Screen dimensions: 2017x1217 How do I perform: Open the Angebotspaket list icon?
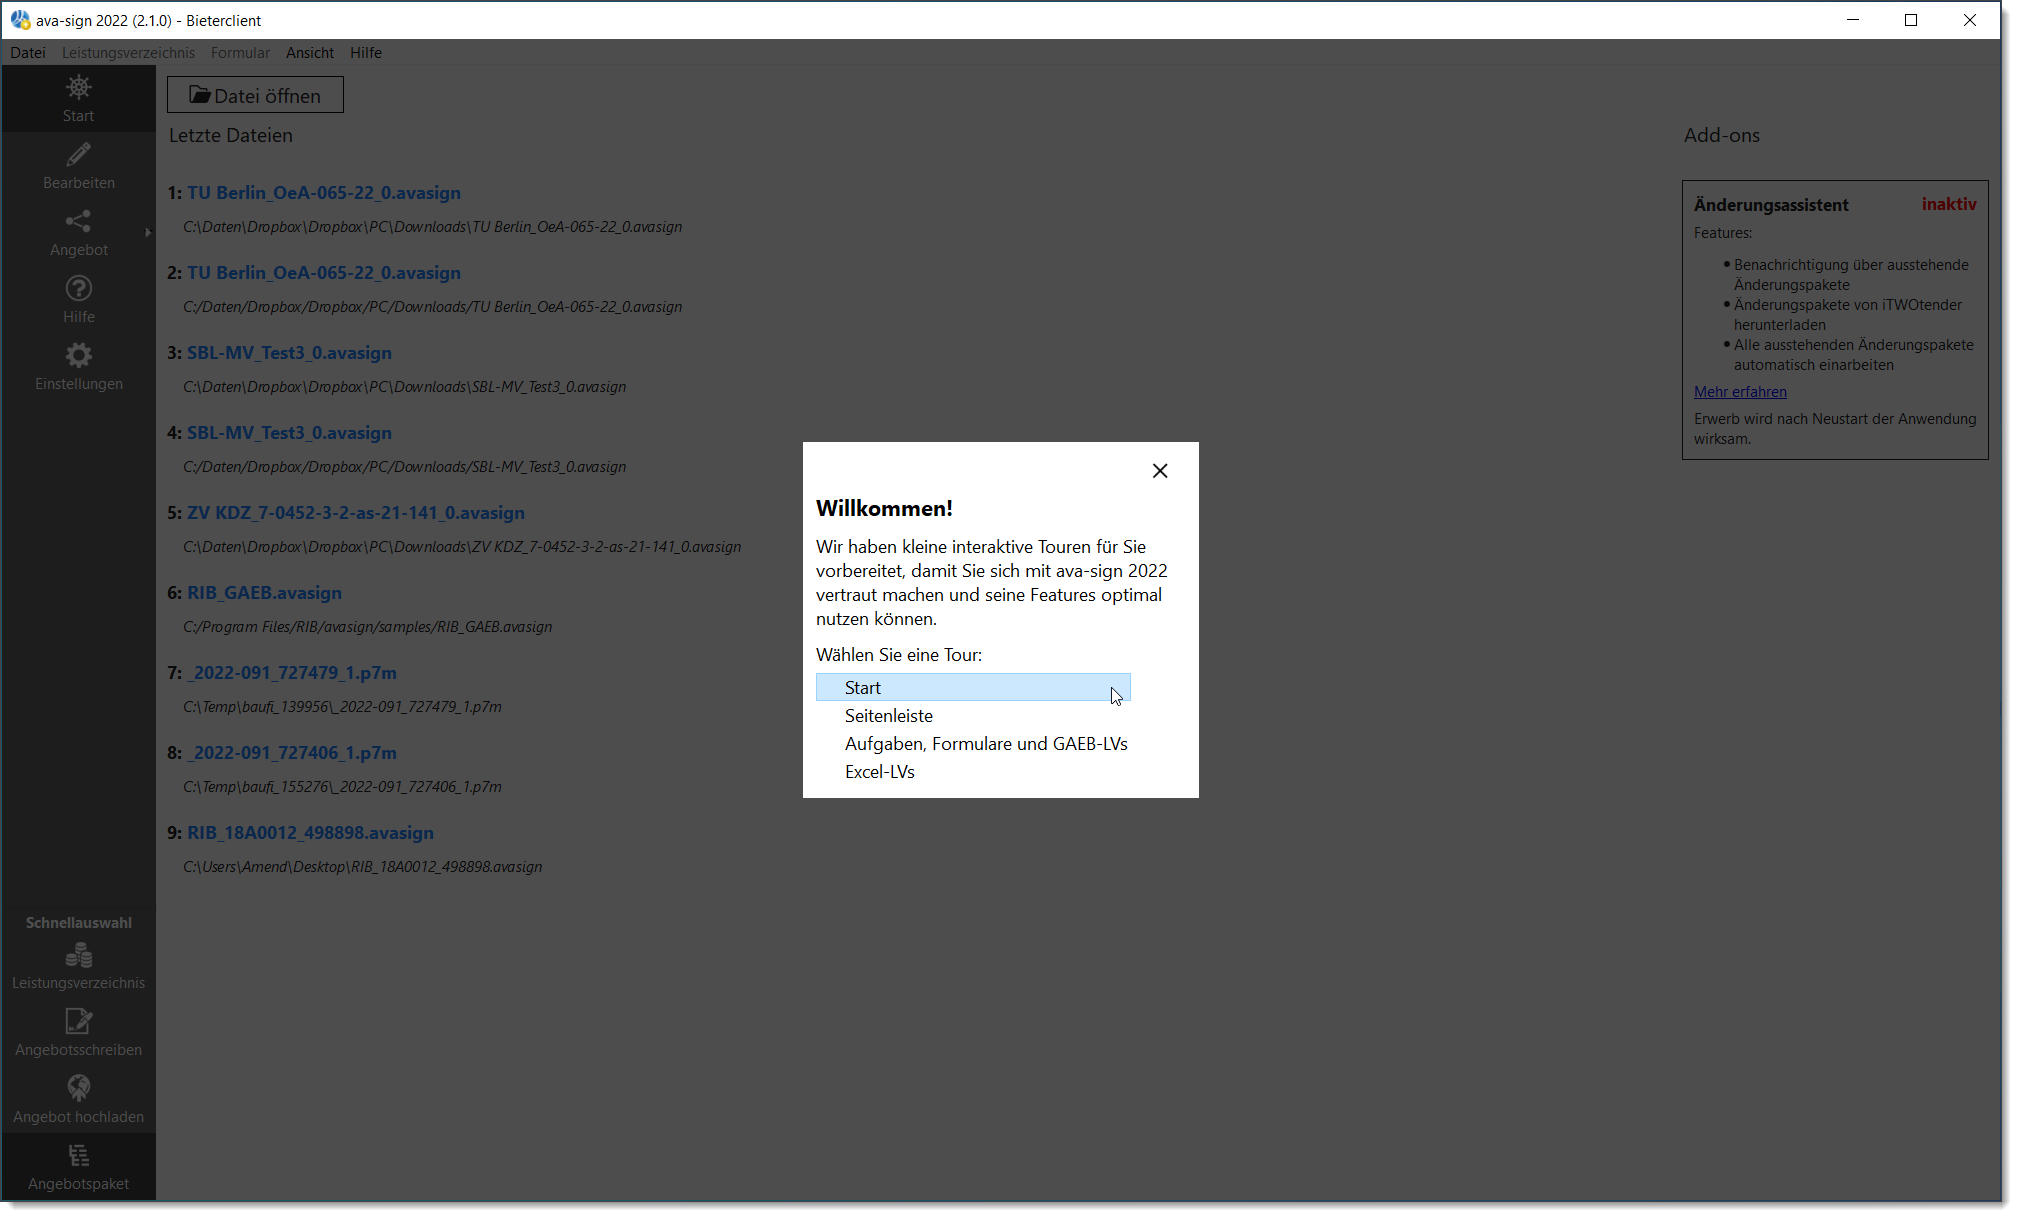click(x=78, y=1164)
